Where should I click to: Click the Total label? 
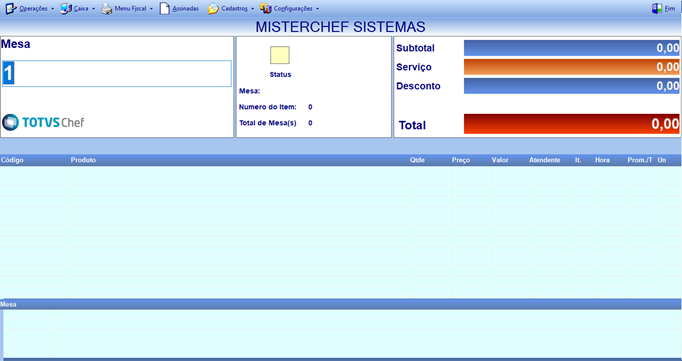pyautogui.click(x=412, y=125)
